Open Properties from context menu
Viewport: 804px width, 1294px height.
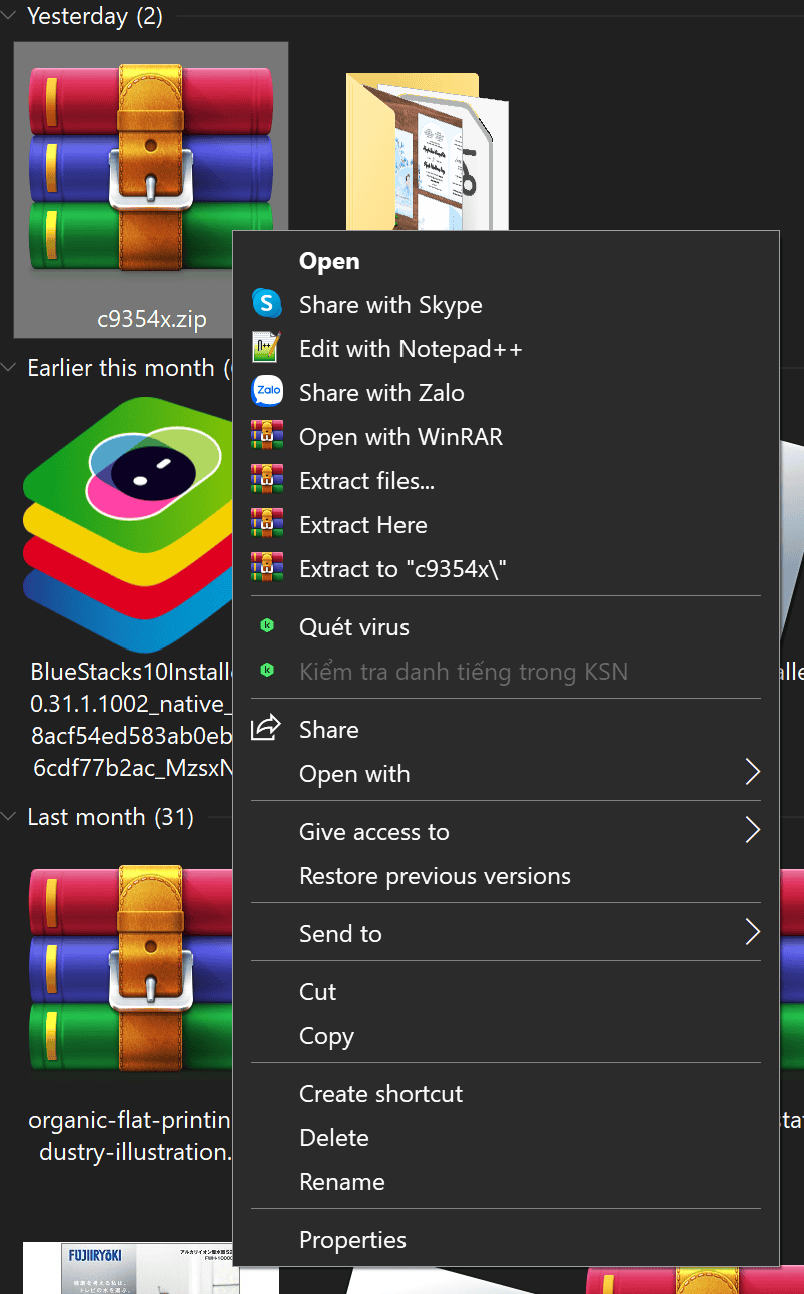pyautogui.click(x=352, y=1240)
